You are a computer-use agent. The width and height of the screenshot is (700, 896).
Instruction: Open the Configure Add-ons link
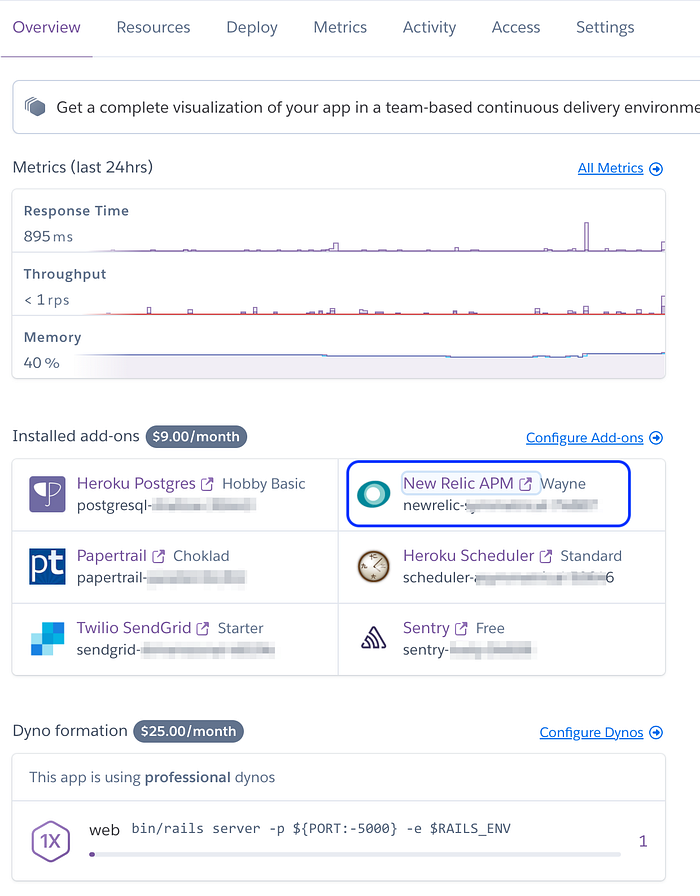pyautogui.click(x=585, y=438)
